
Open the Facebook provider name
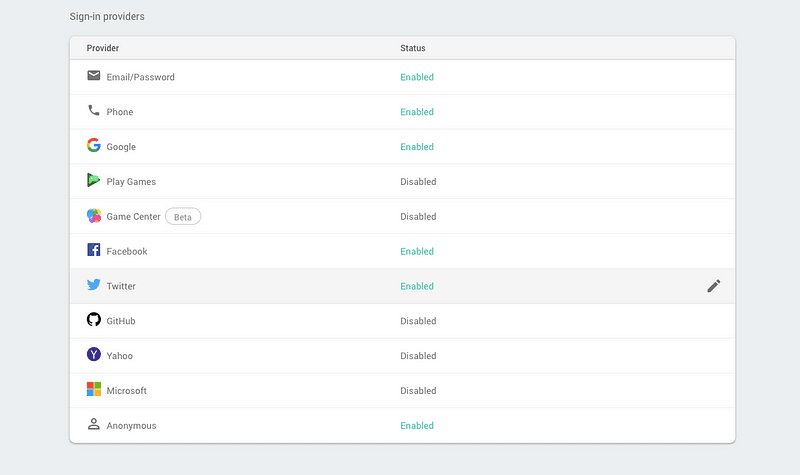pos(127,252)
